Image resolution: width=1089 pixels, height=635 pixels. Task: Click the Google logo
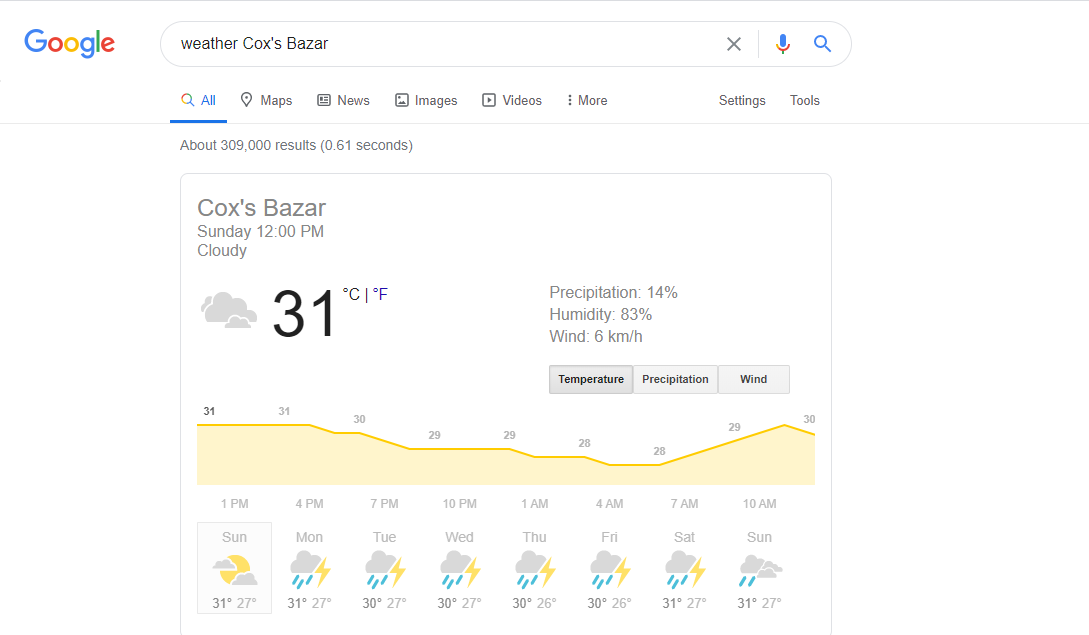pos(69,43)
